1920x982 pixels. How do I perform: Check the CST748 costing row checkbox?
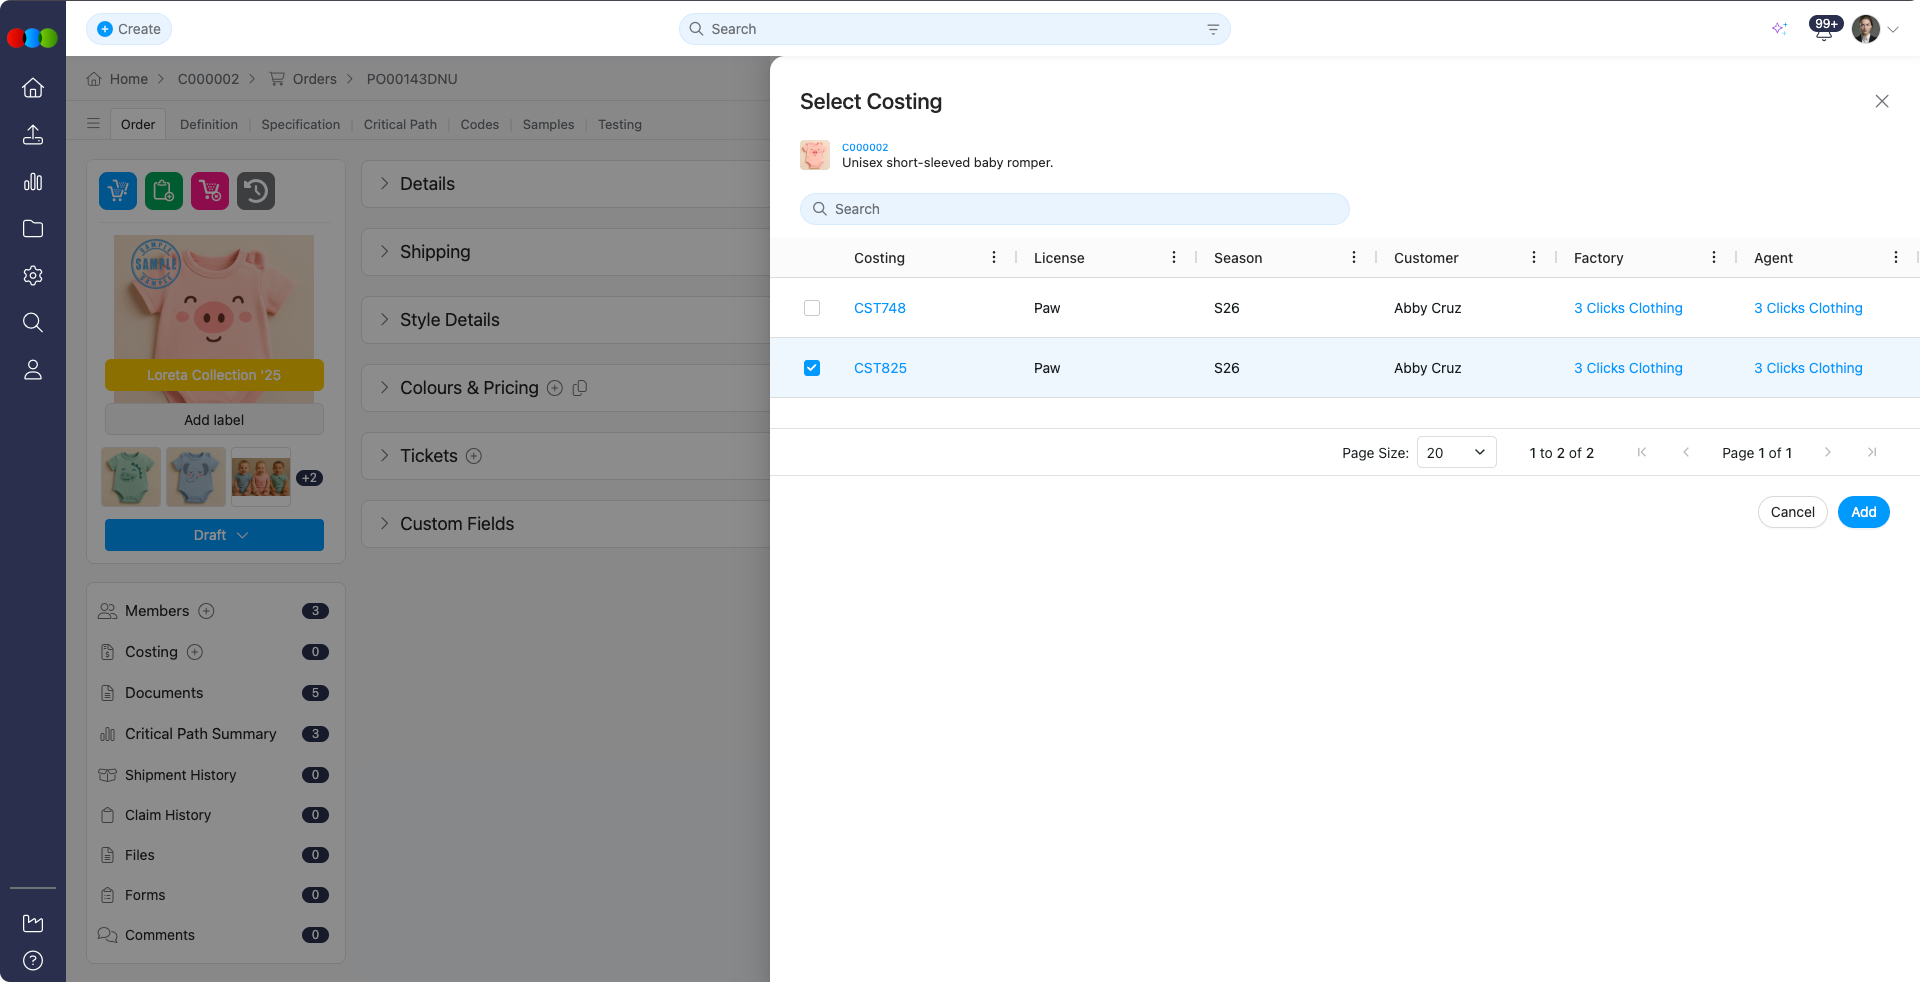coord(811,308)
